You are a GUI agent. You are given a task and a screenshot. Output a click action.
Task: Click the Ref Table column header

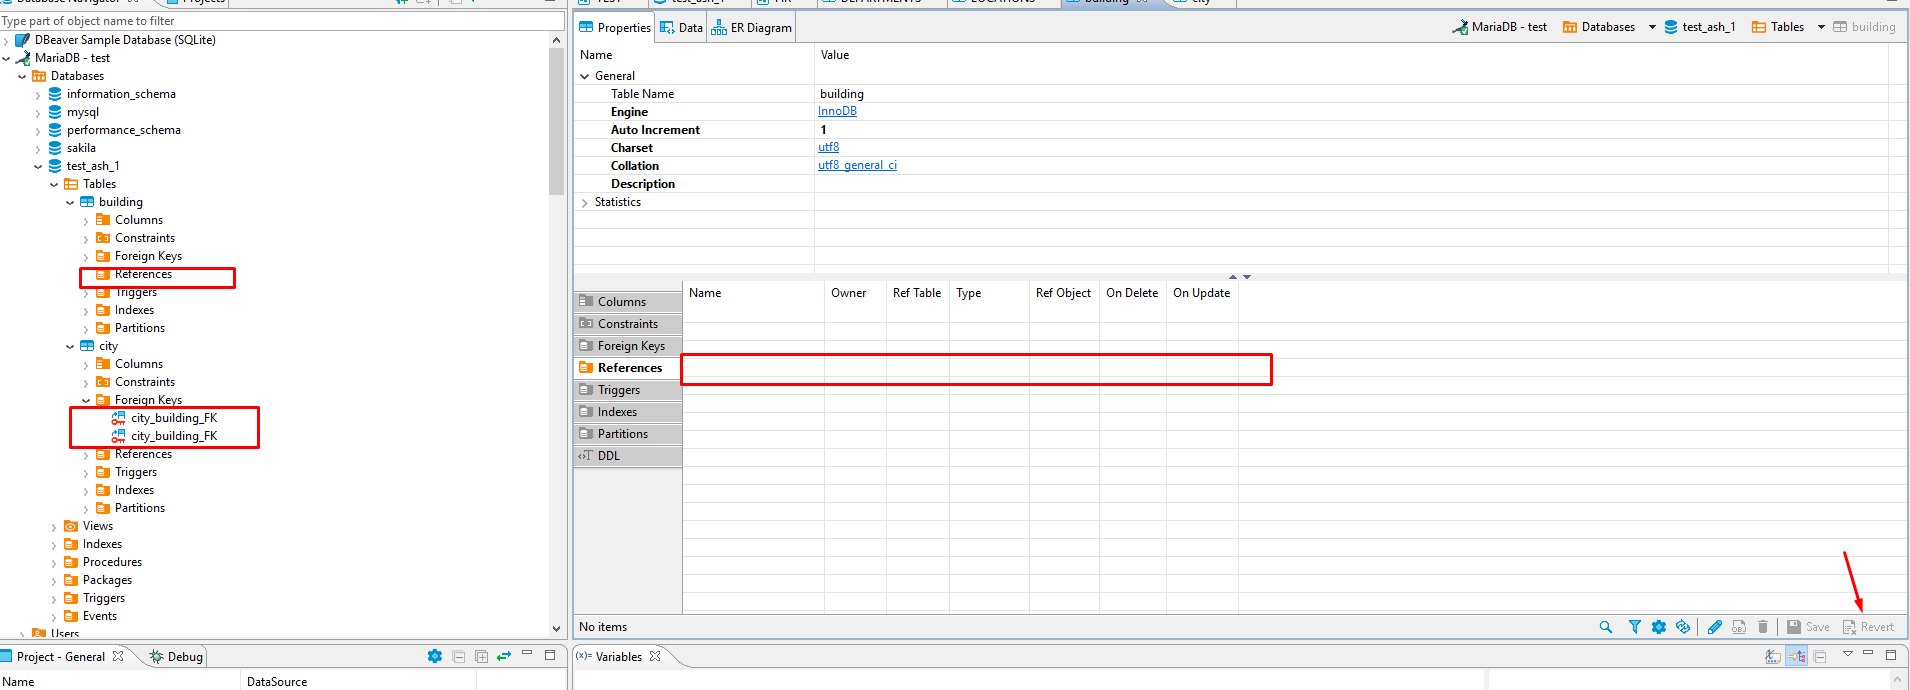917,293
